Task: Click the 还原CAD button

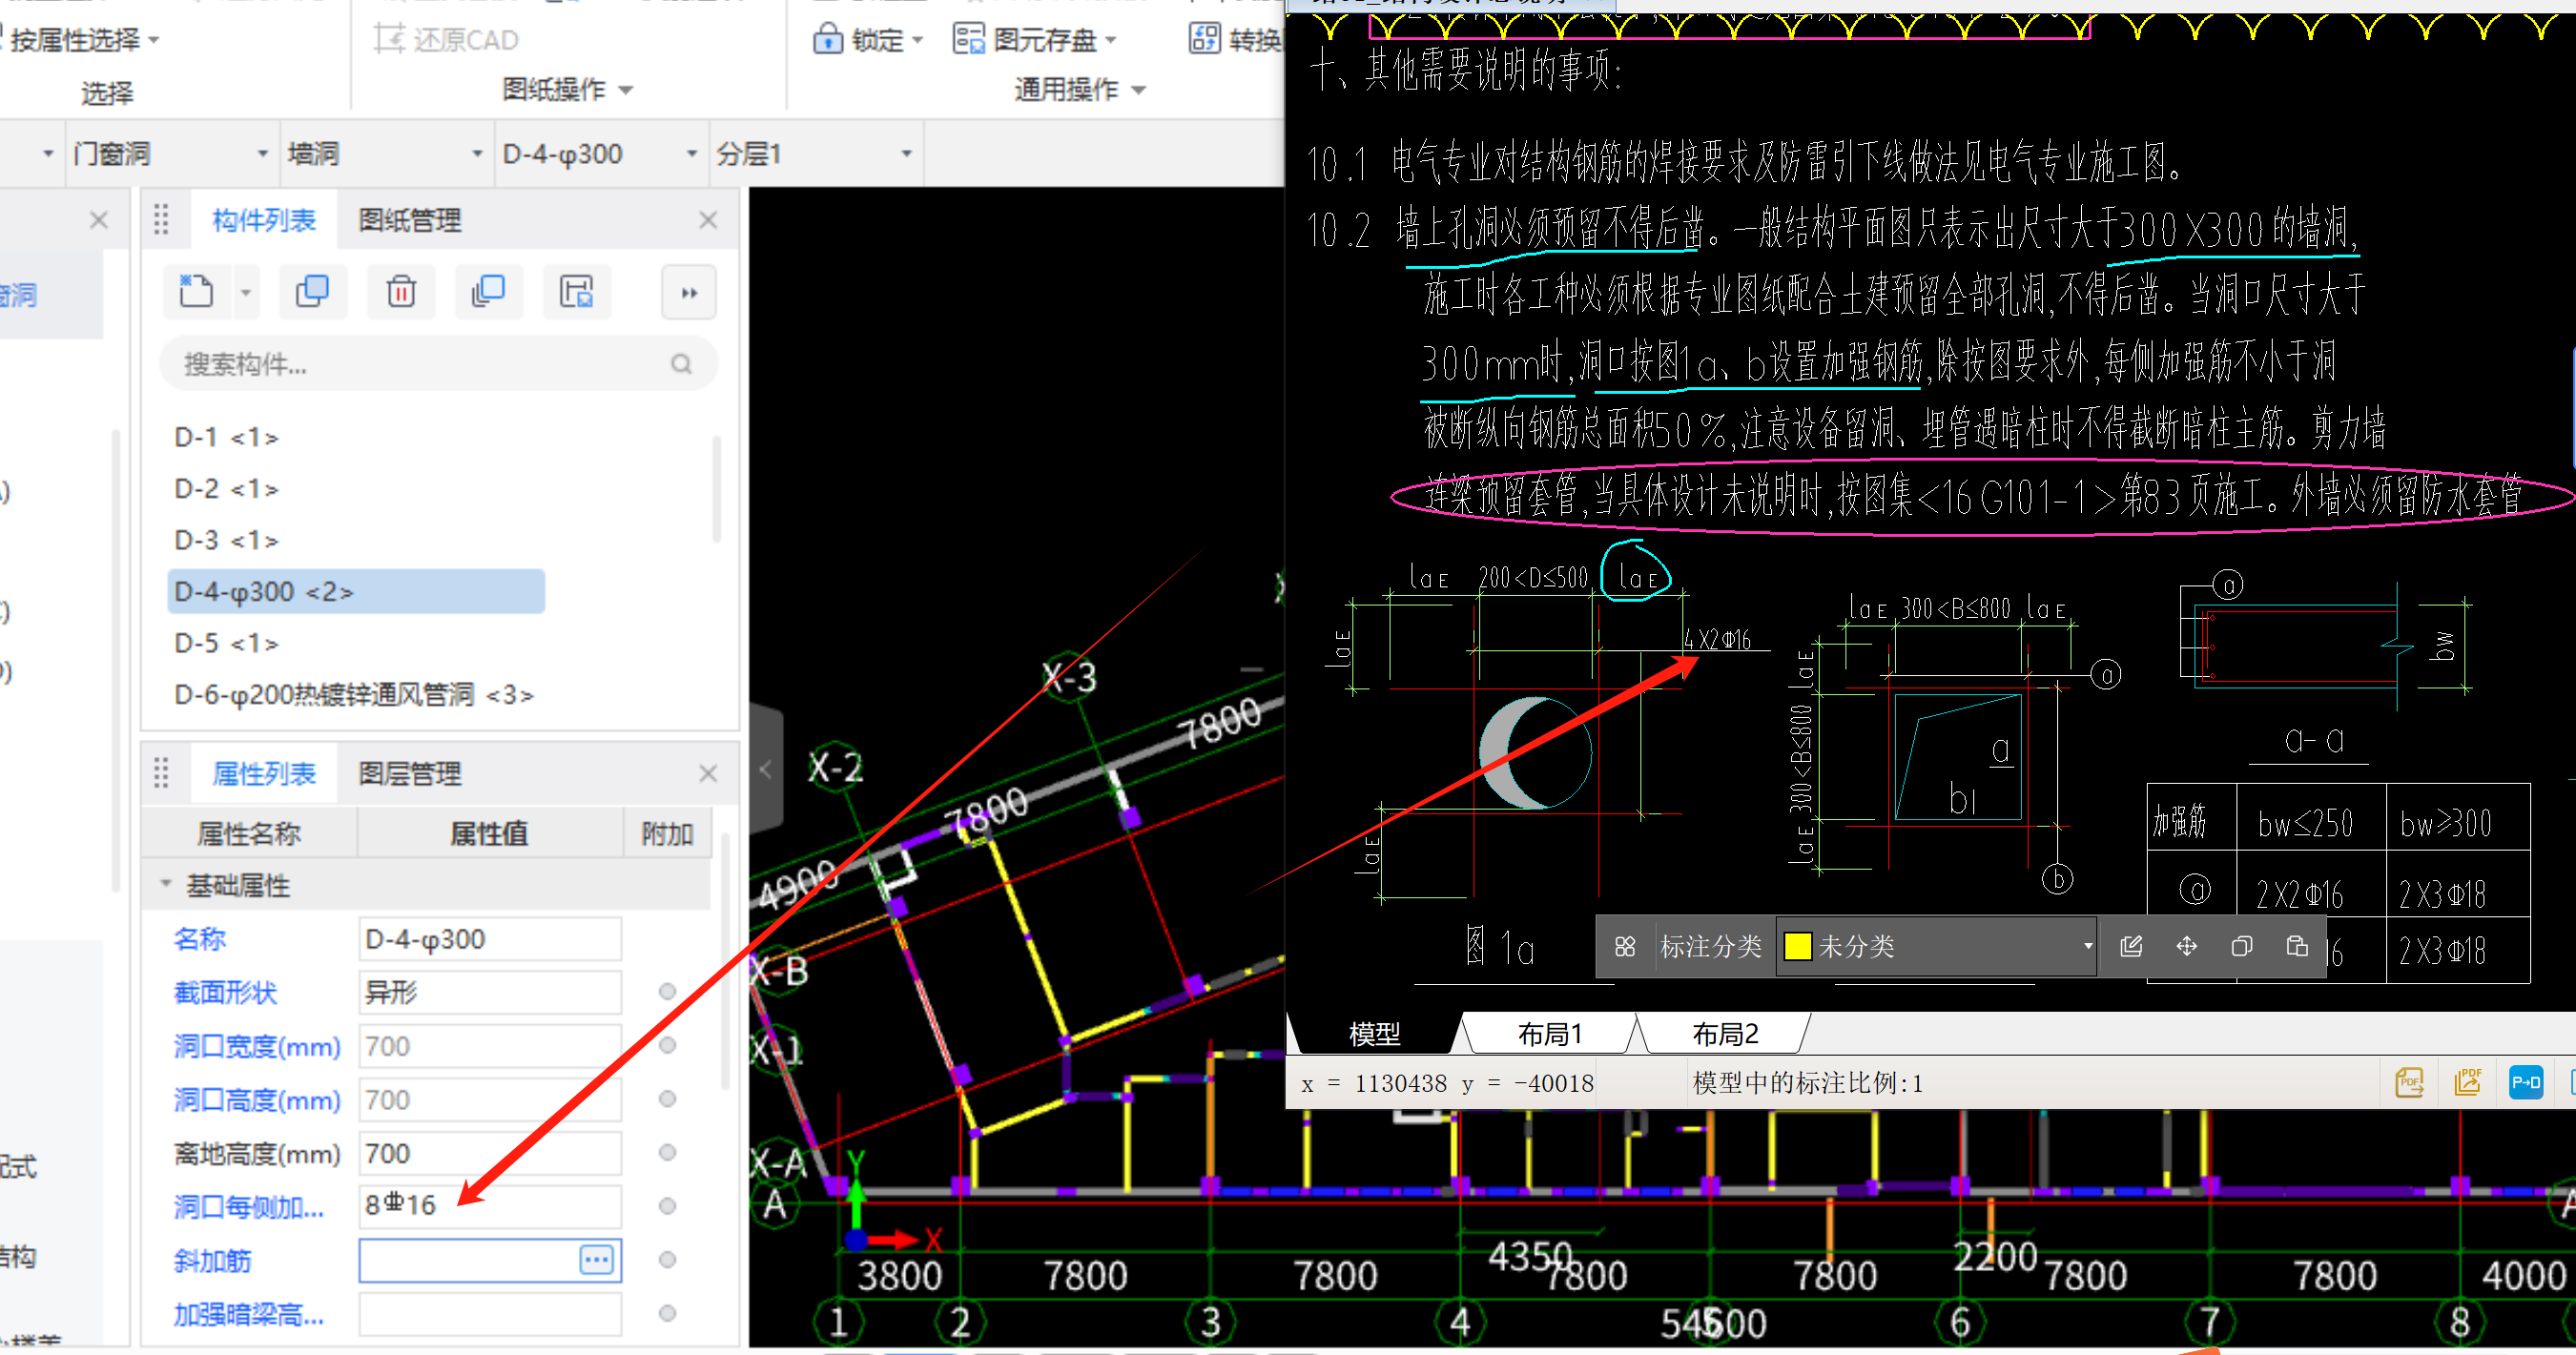Action: click(x=446, y=40)
